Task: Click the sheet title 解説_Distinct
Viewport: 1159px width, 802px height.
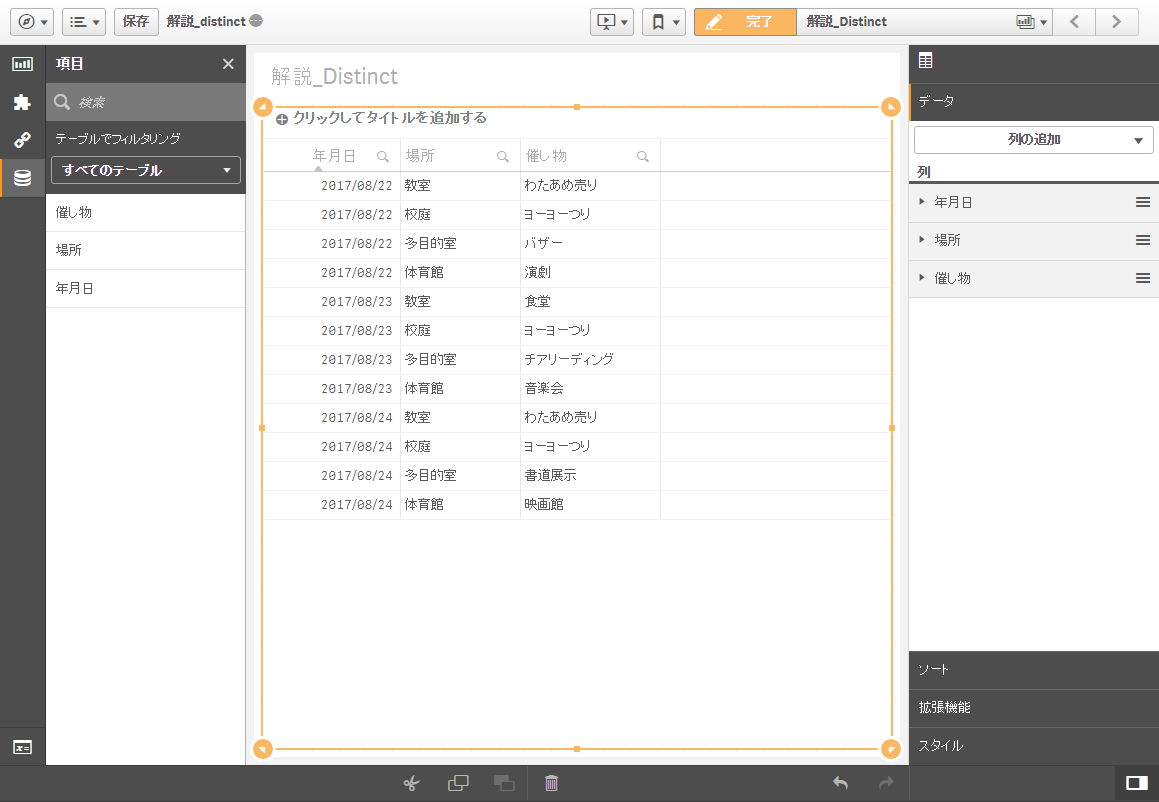Action: (334, 76)
